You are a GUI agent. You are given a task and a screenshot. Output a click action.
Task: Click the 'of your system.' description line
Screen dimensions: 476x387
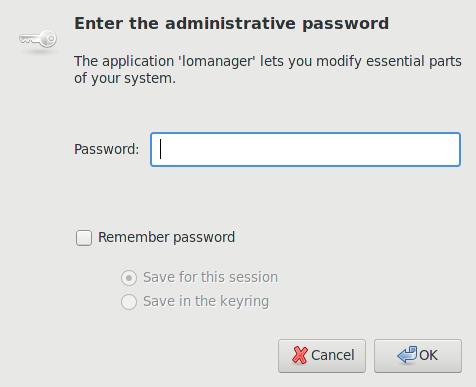click(125, 79)
